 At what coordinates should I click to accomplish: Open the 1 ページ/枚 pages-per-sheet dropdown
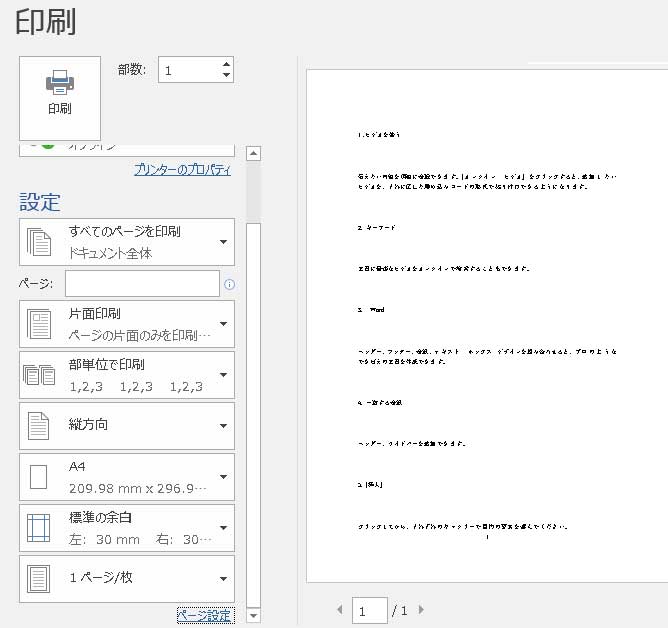coord(127,579)
